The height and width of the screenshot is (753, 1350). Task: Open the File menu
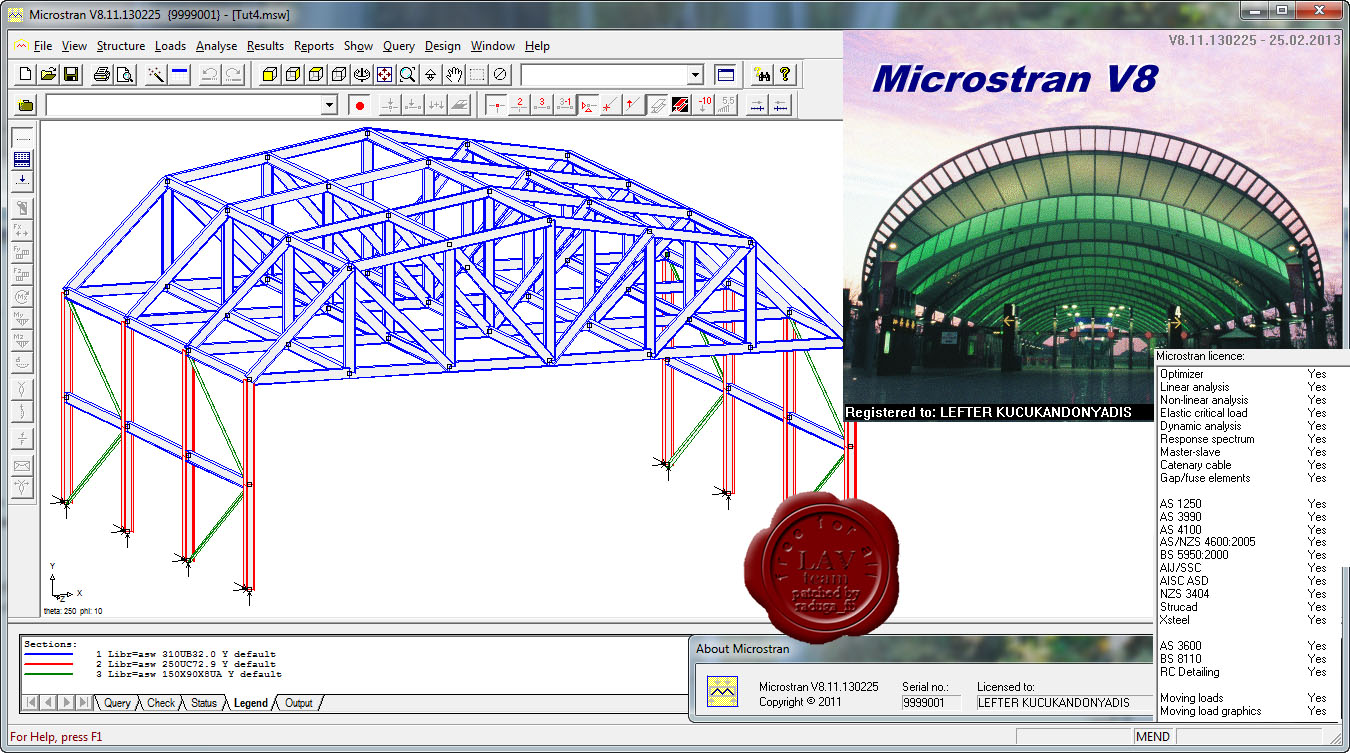(x=42, y=46)
